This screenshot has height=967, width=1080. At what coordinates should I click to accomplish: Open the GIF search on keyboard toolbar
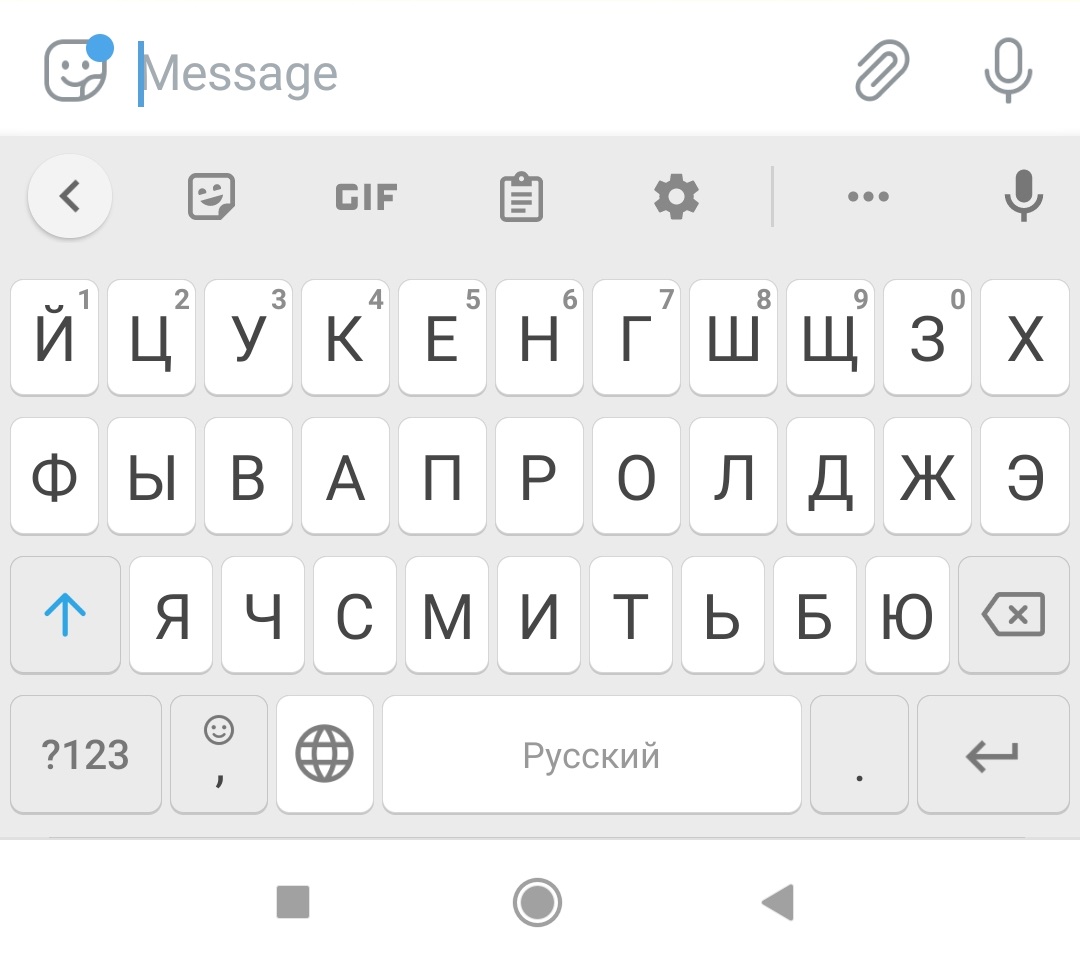(x=366, y=197)
